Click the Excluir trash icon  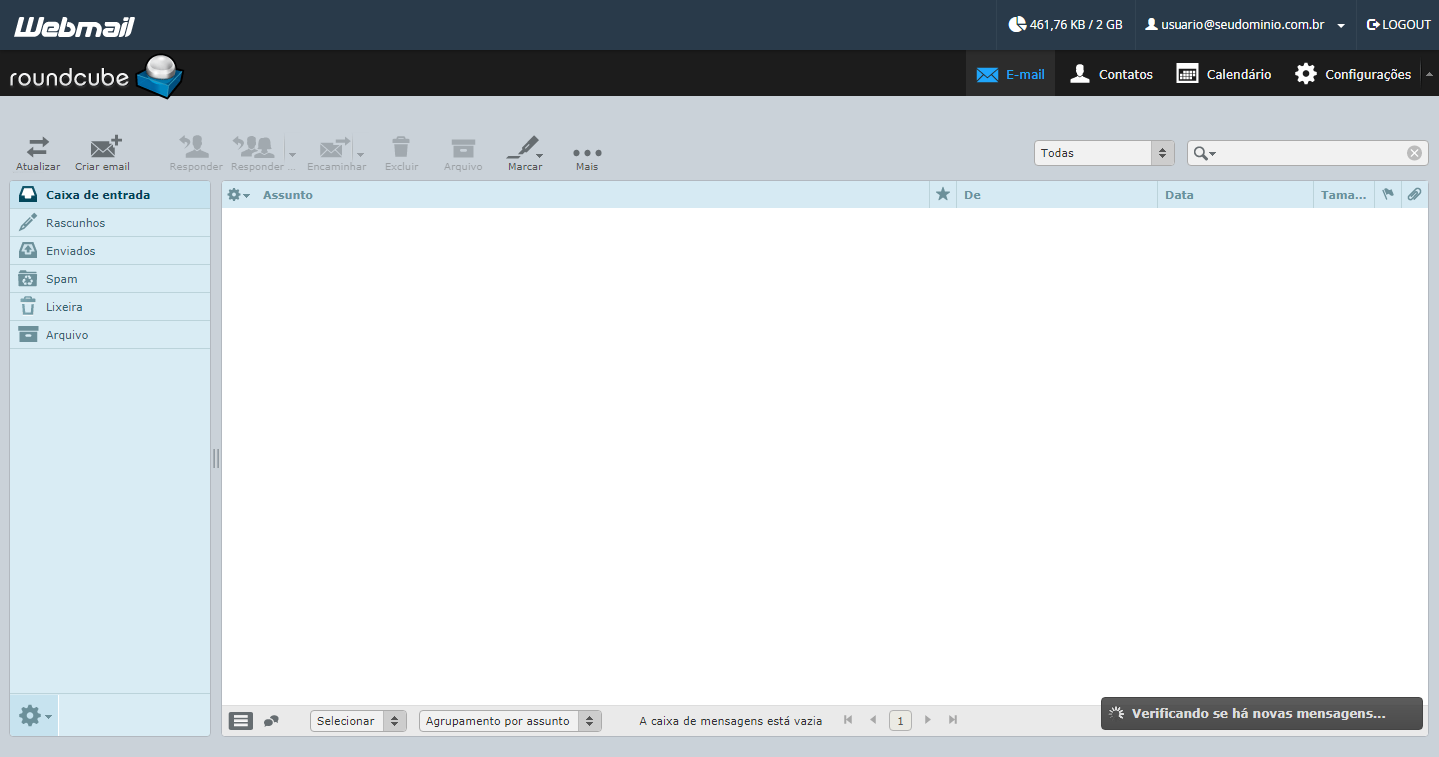click(x=401, y=147)
